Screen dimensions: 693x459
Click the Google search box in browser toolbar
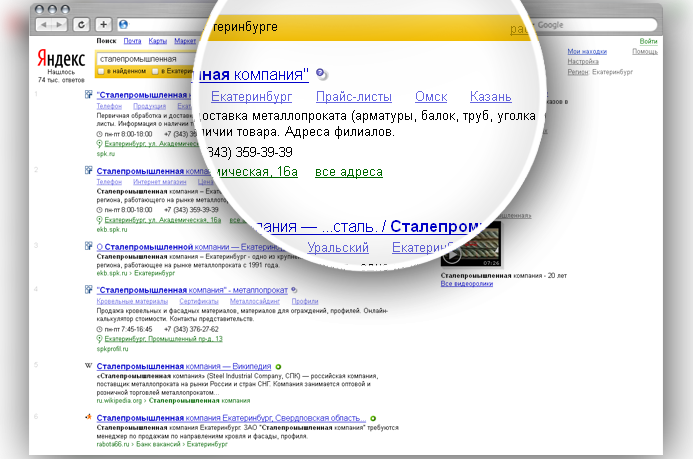click(x=592, y=25)
